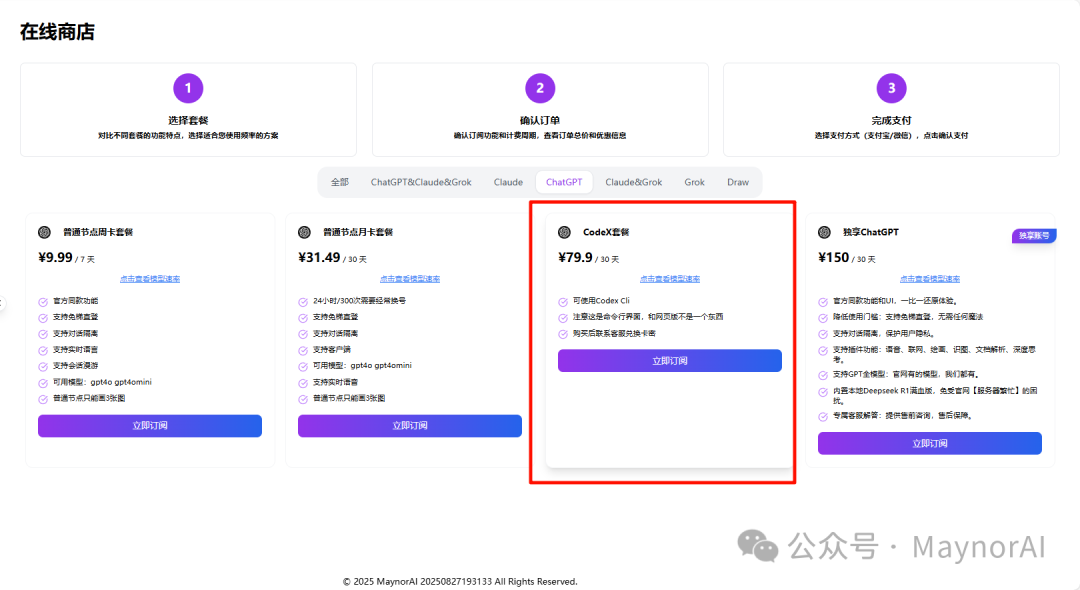Click check icon beside 官方同款功能和UI row

click(x=823, y=302)
